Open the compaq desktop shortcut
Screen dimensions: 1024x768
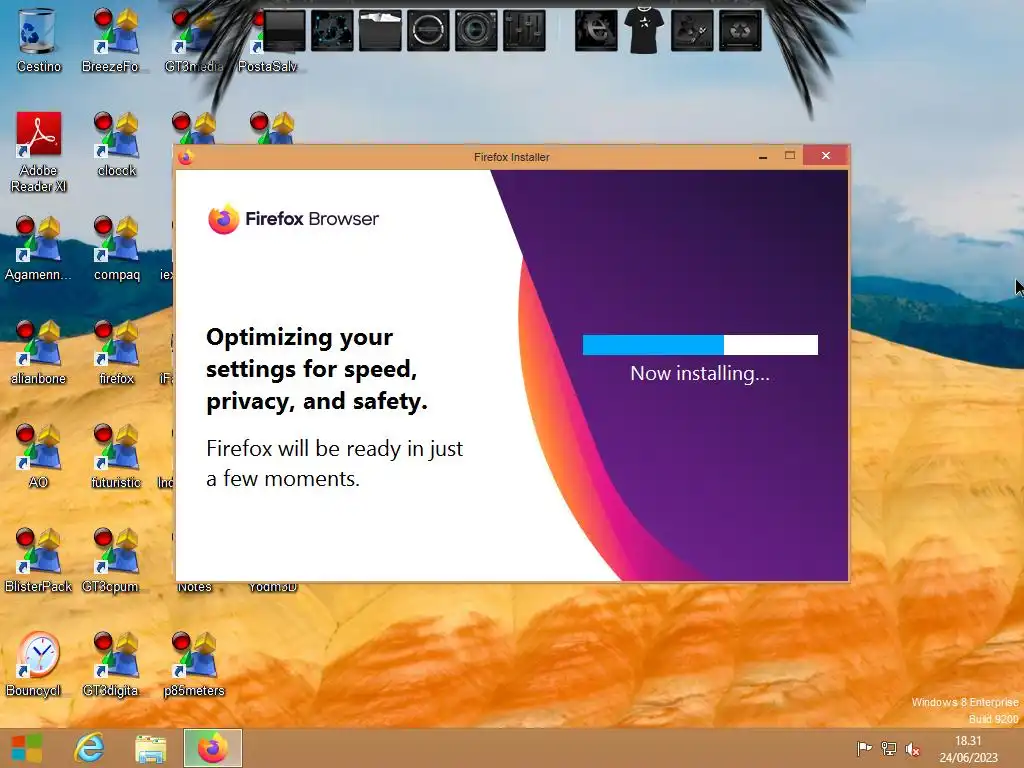[116, 249]
